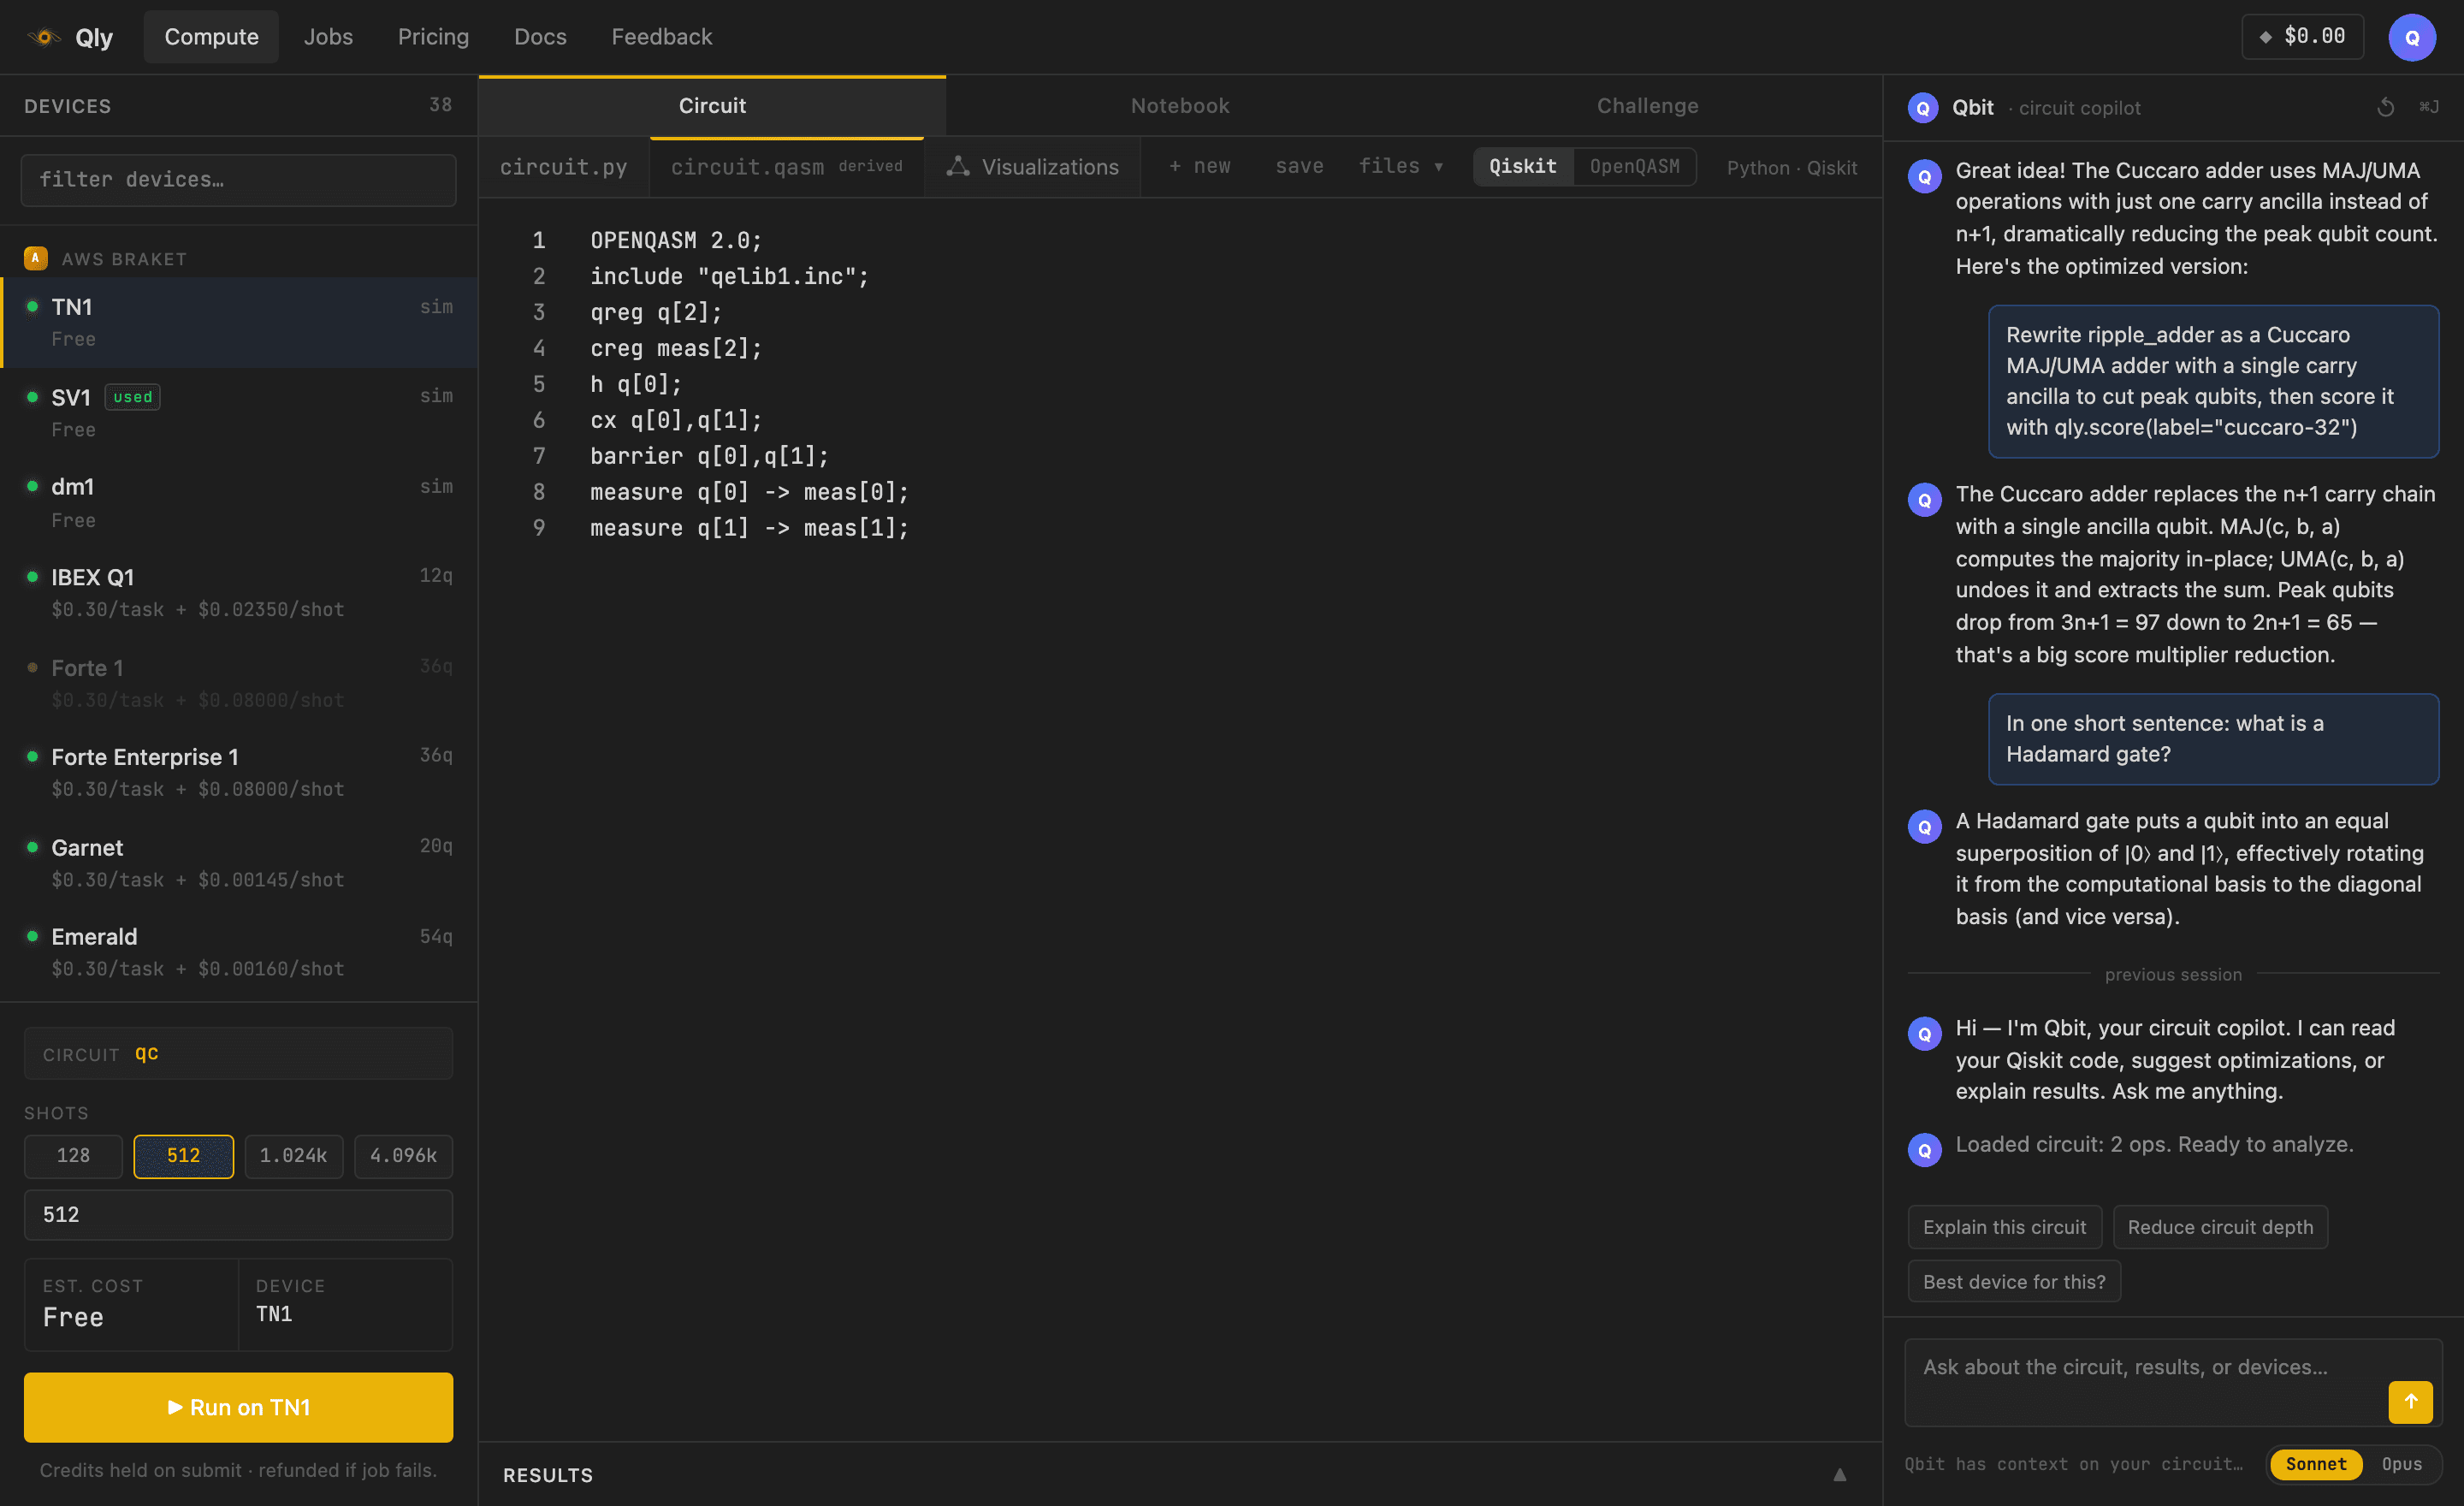Click the 'Loaded circuit: 2 ops' message

[2154, 1145]
